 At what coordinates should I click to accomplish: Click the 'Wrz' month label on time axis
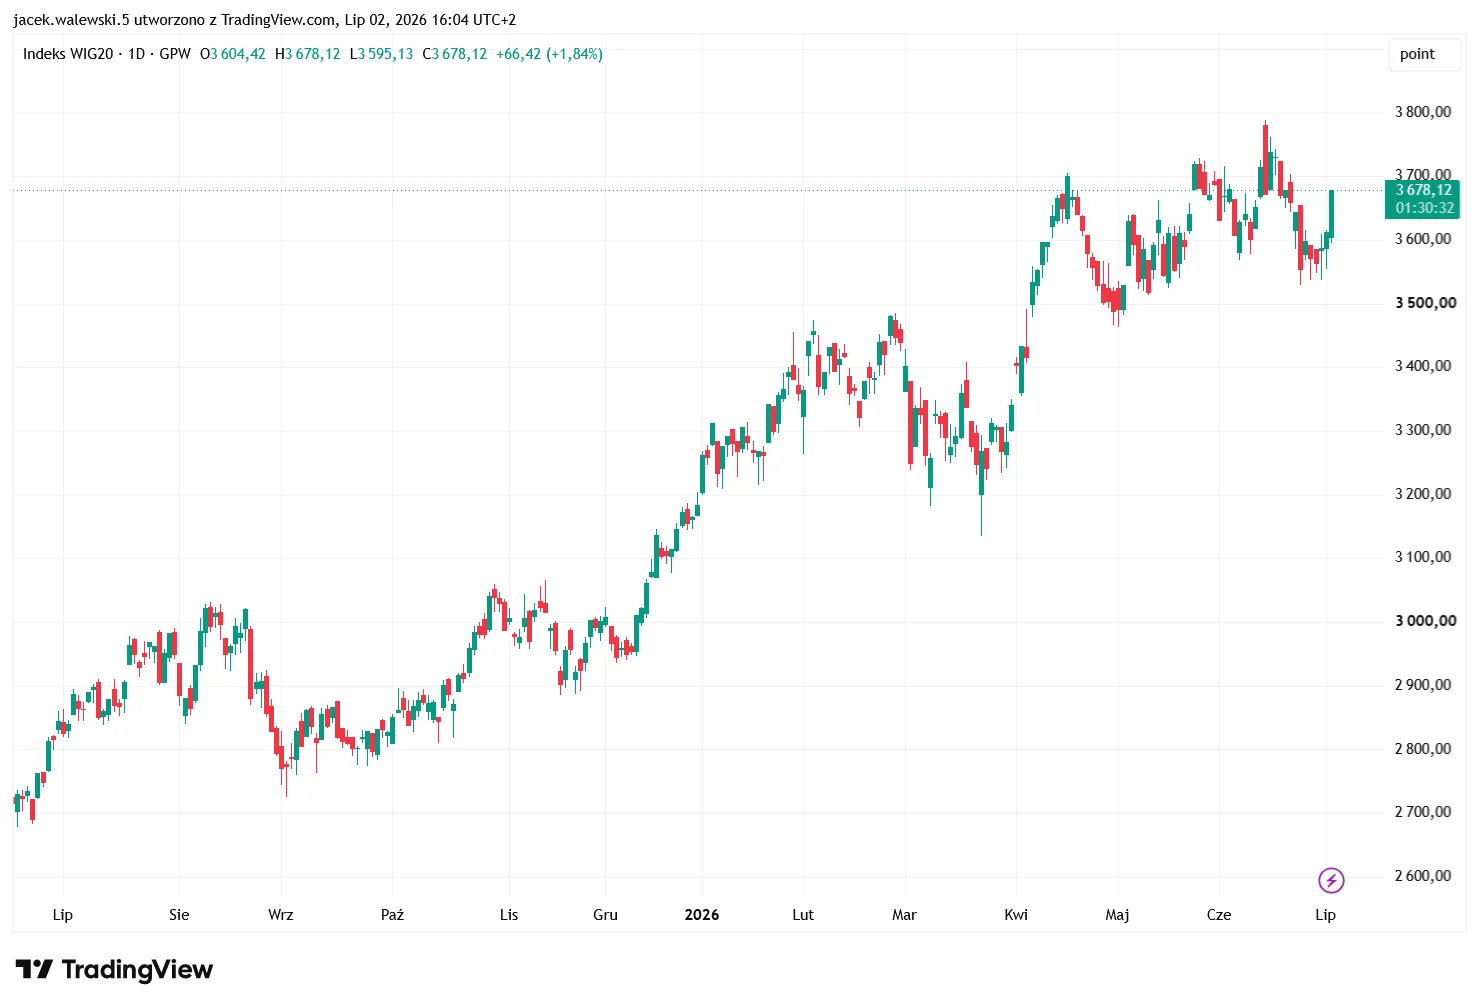click(x=281, y=915)
